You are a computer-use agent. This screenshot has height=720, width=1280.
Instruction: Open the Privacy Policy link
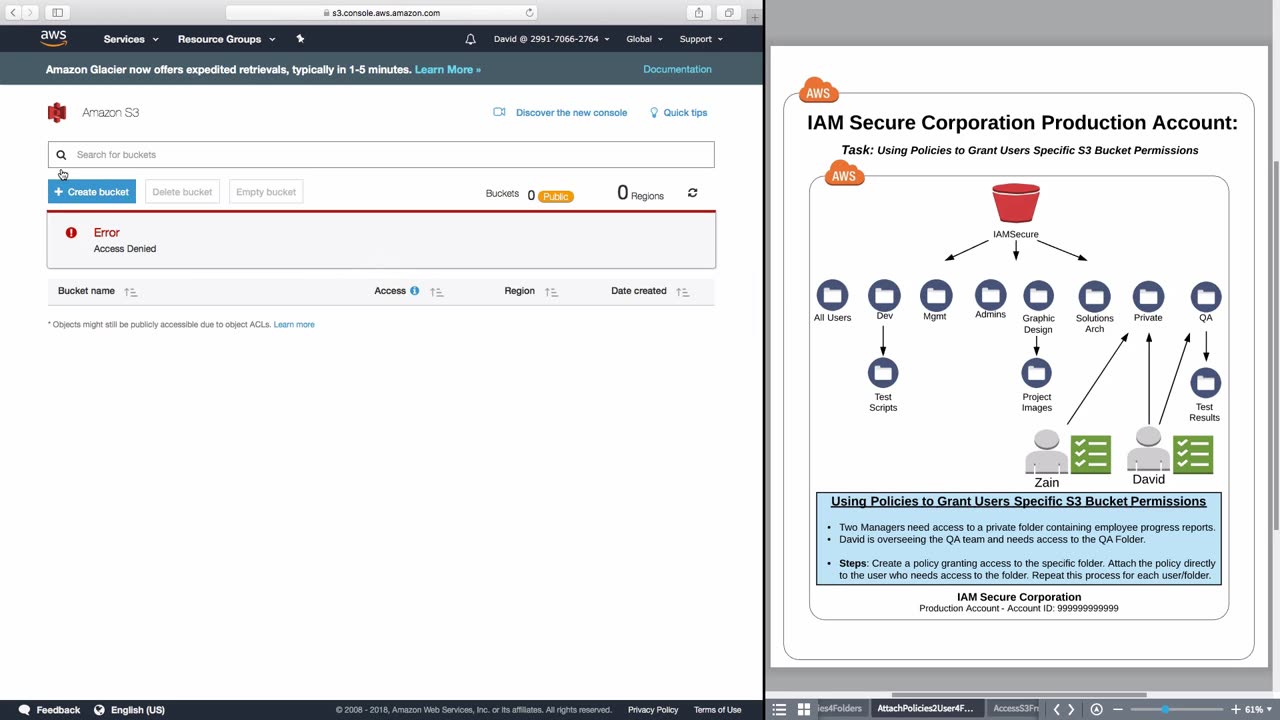[x=653, y=710]
